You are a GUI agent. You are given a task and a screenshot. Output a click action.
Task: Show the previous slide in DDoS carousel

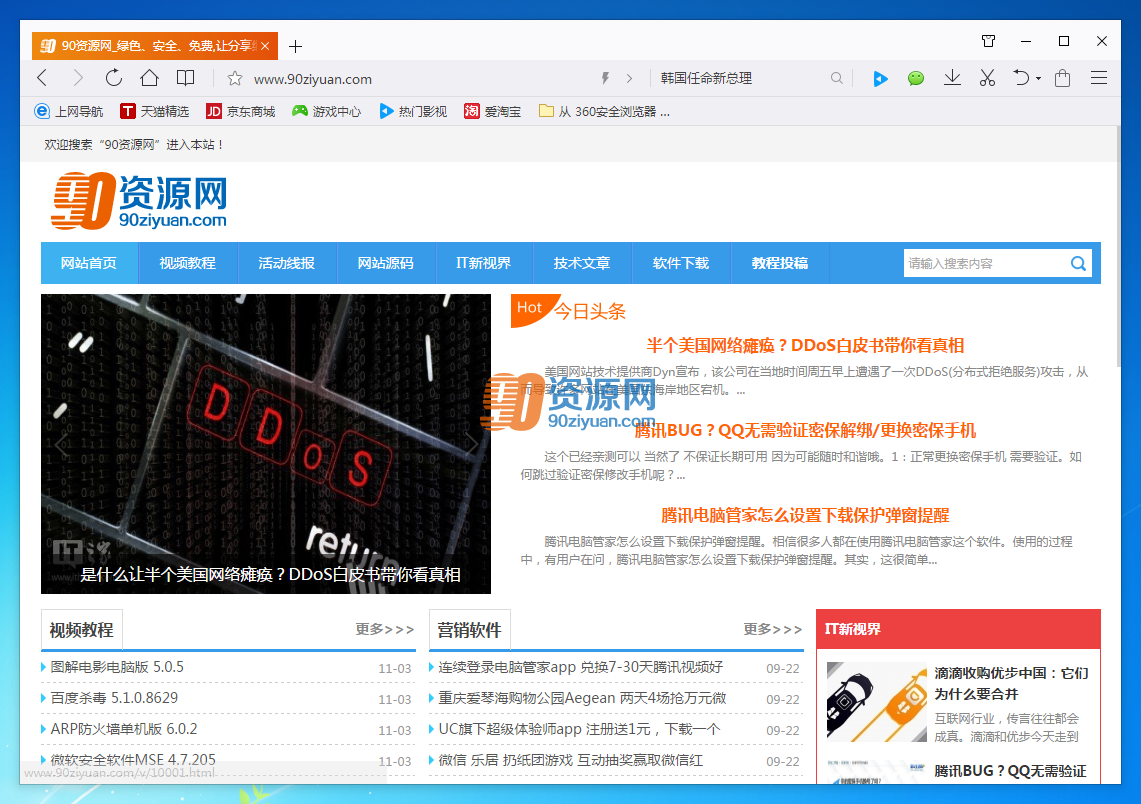60,444
